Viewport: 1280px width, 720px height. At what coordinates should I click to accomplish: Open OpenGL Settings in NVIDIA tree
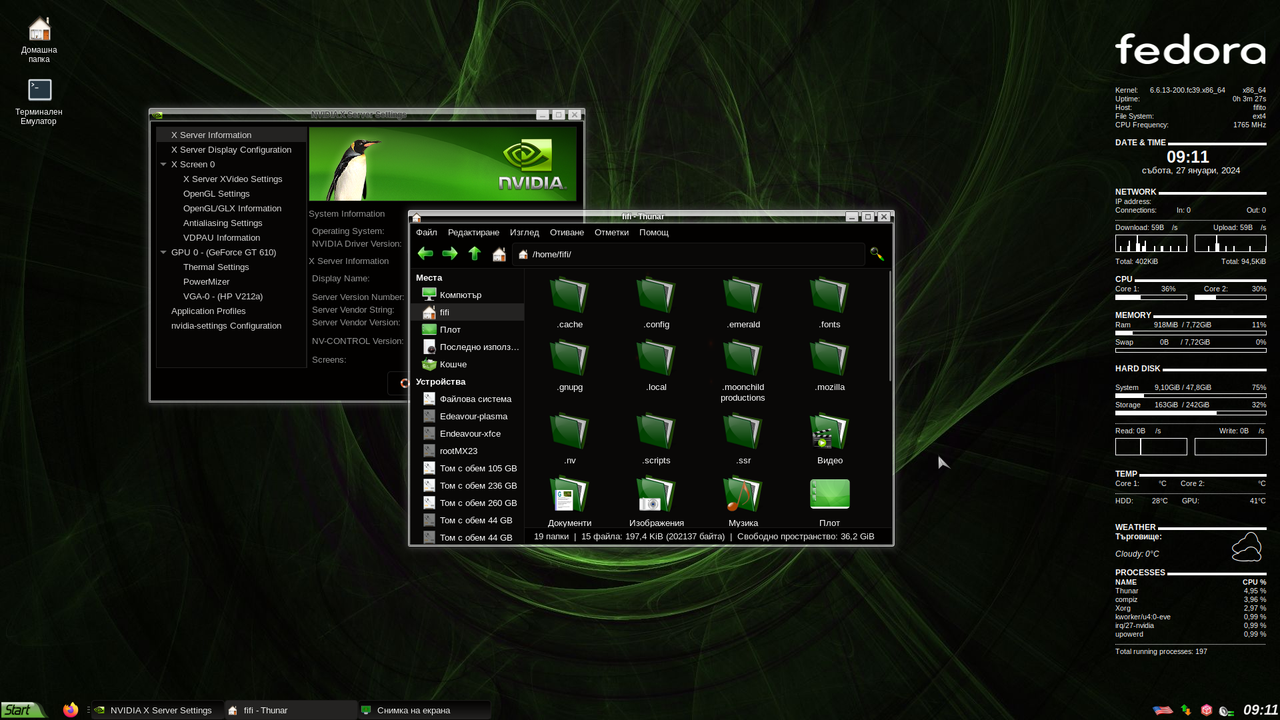[216, 194]
